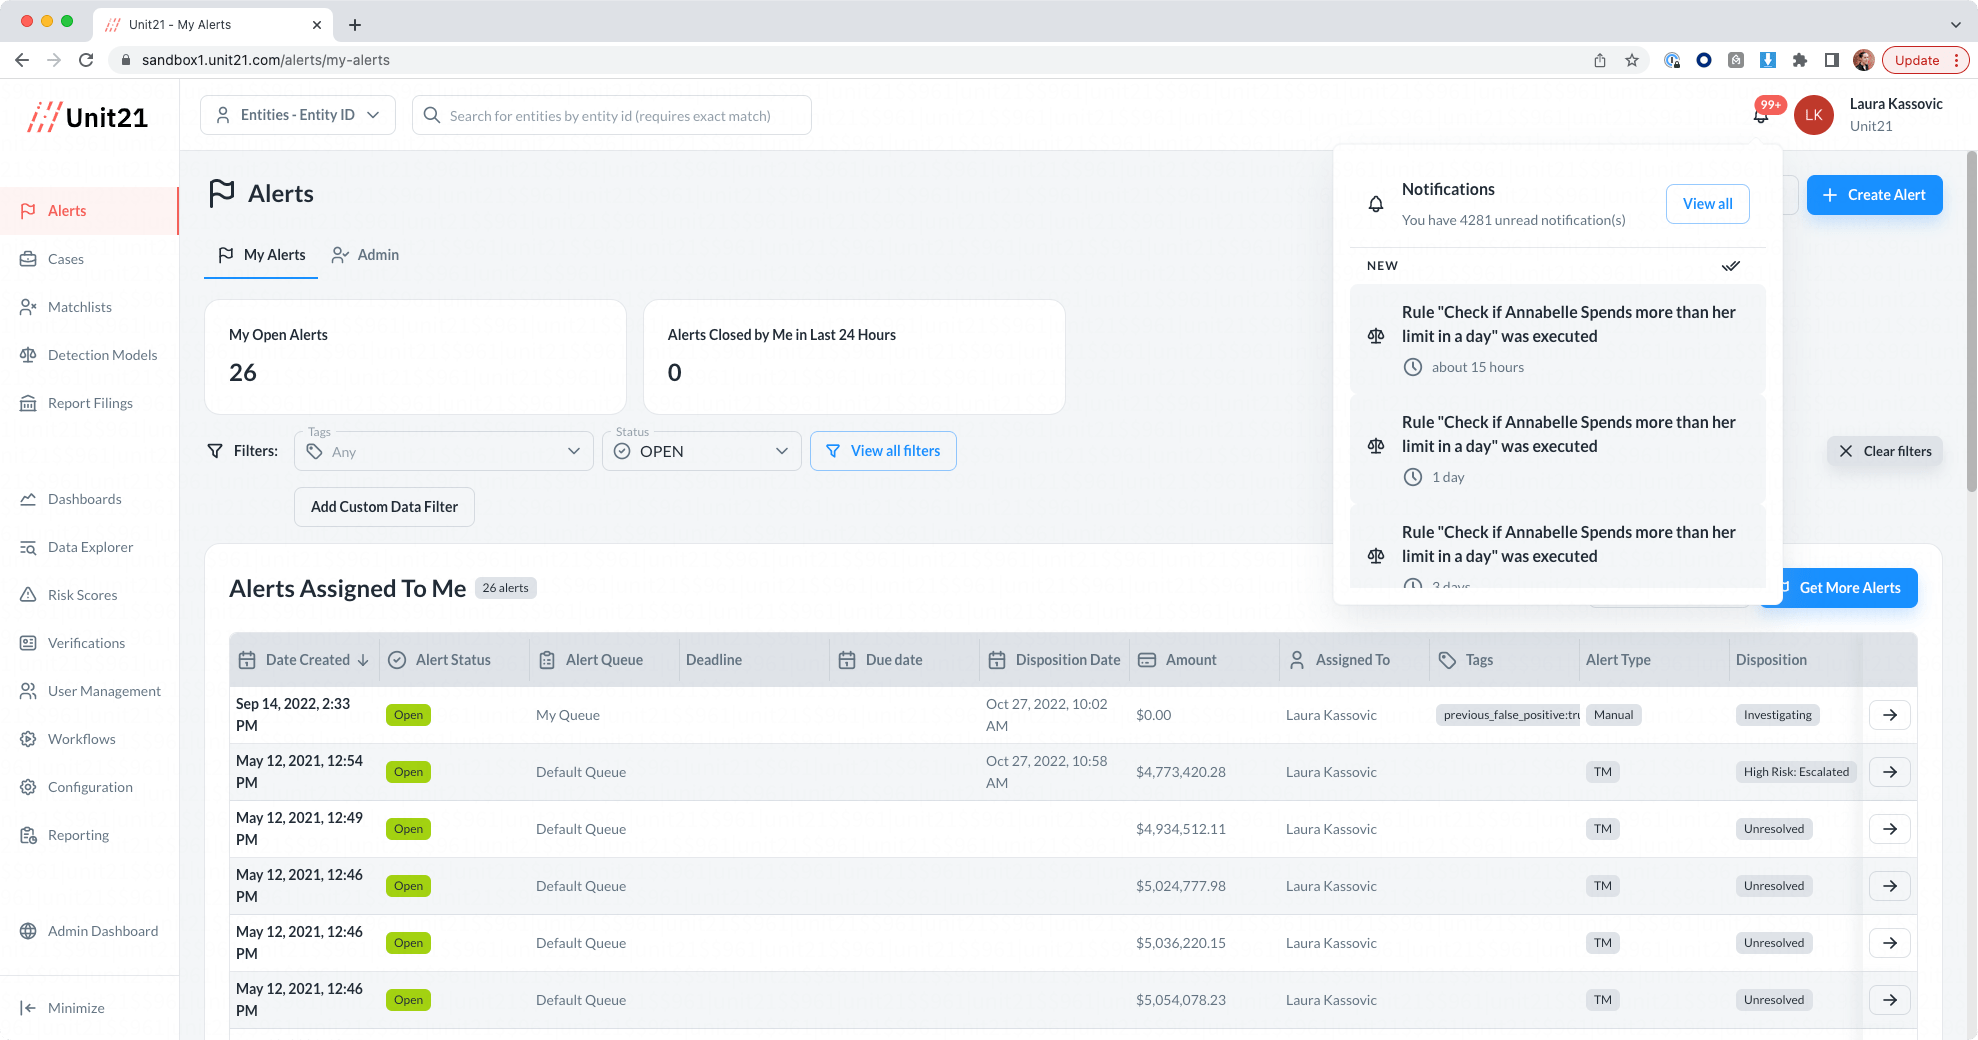Screen dimensions: 1978x1040
Task: Open row arrow for Sep 14, 2022 alert
Action: [x=1890, y=715]
